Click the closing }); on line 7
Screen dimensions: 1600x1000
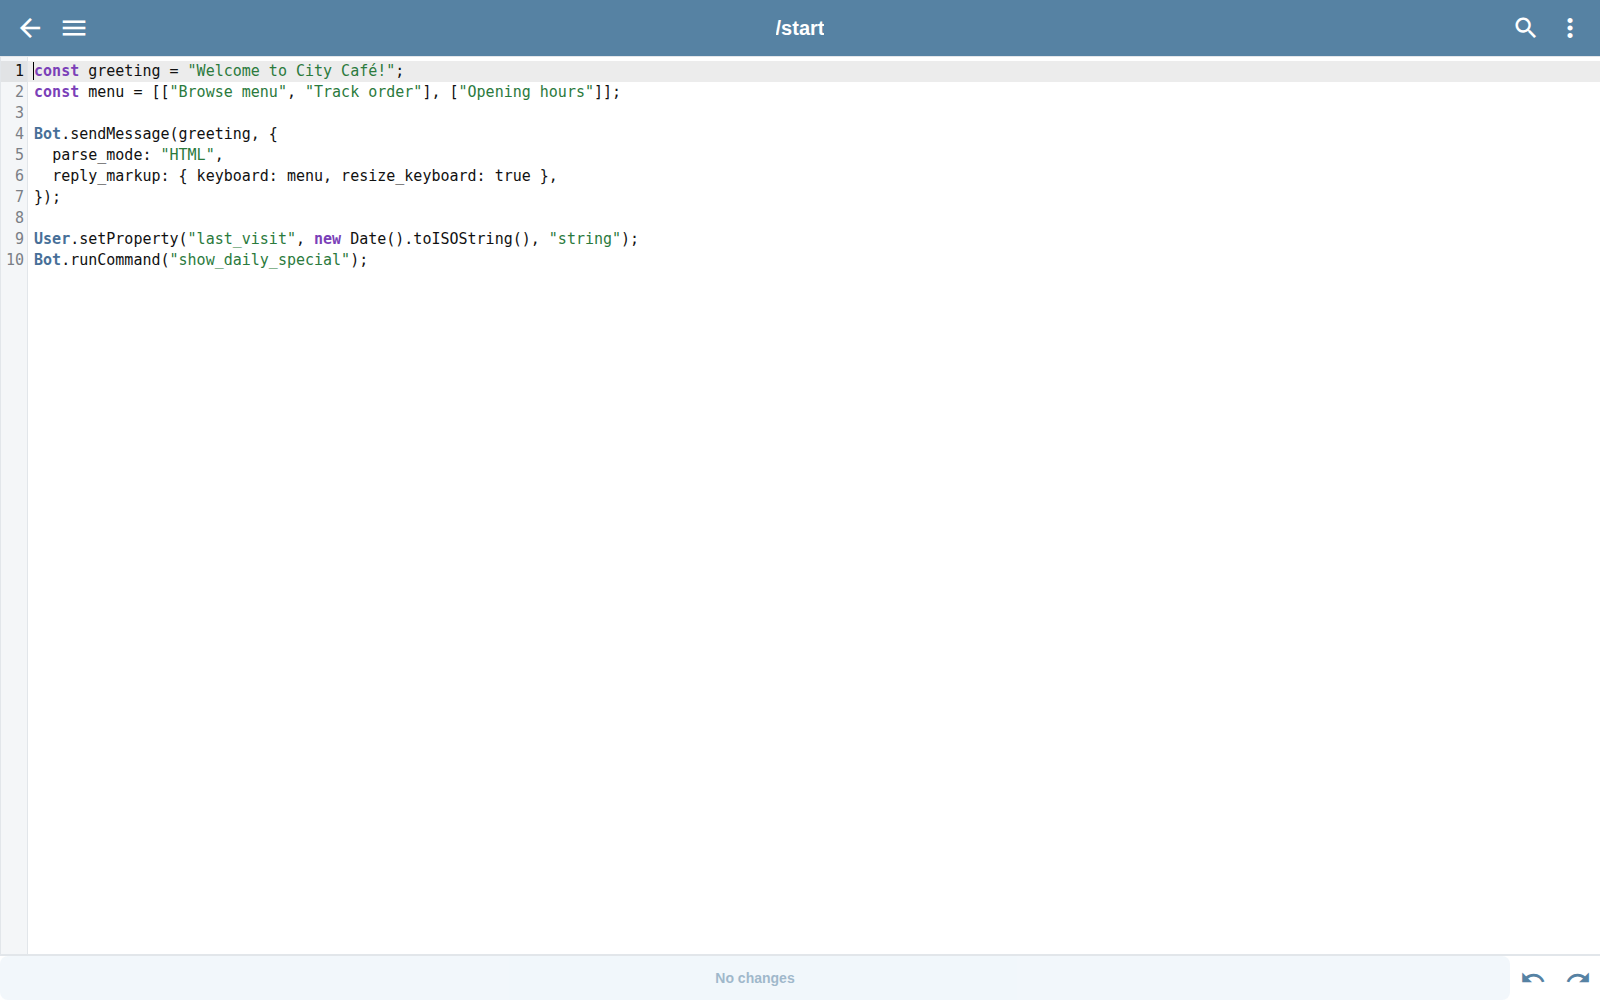47,197
